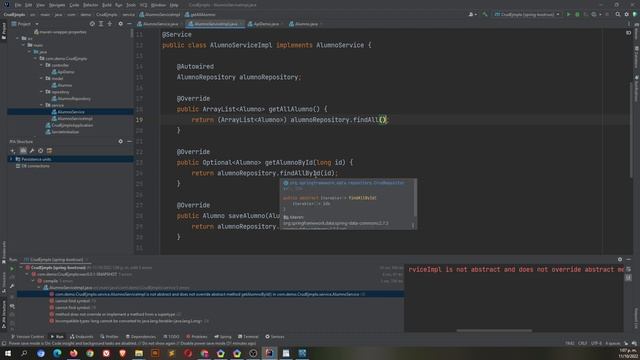Select ApiDemo class in the project tree
Screen dimensions: 640x360
(x=63, y=72)
